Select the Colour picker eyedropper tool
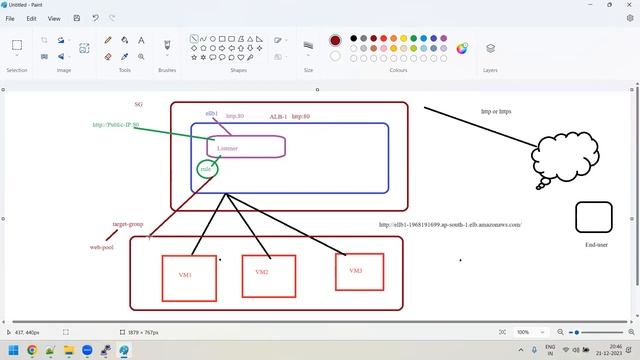The image size is (640, 360). (124, 57)
